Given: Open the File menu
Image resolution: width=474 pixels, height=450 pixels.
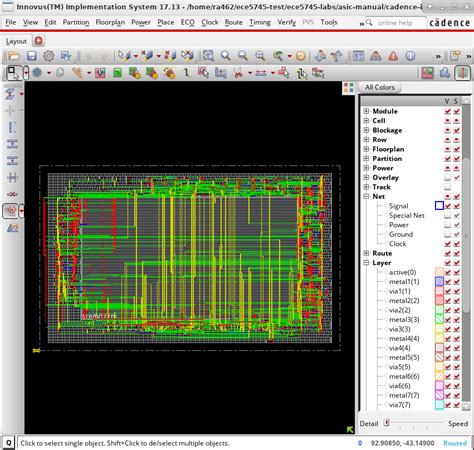Looking at the screenshot, I should point(11,22).
